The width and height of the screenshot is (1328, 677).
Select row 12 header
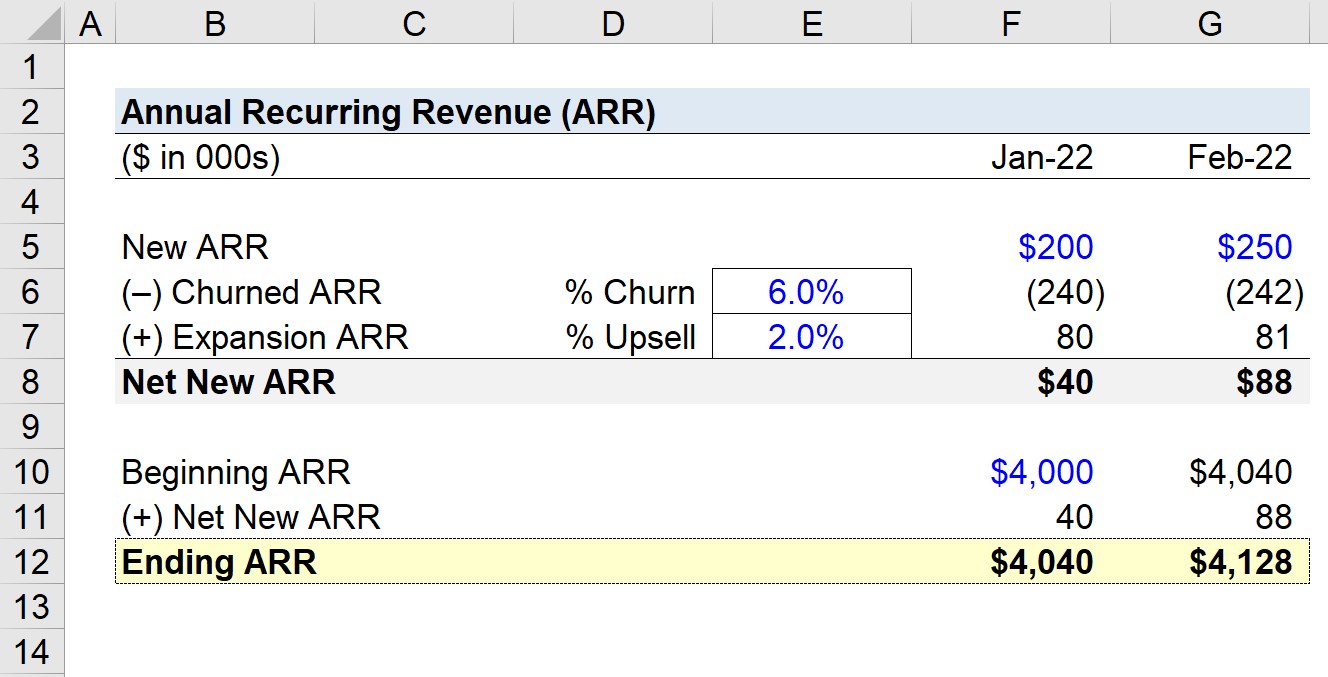click(32, 561)
